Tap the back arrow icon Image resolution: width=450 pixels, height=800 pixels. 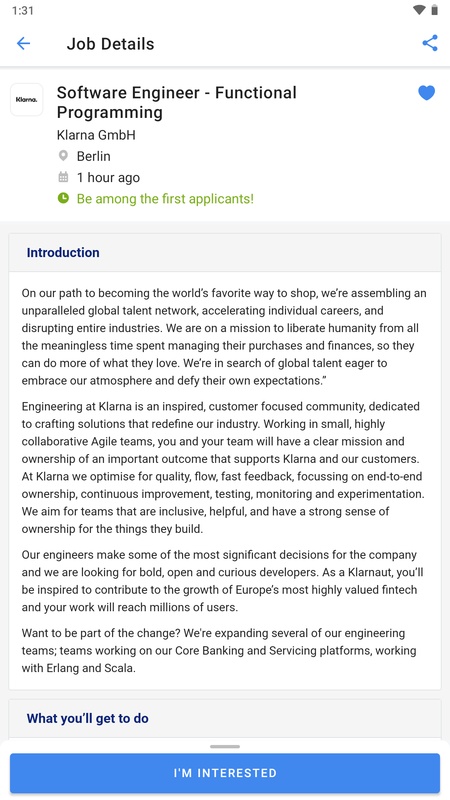click(23, 44)
